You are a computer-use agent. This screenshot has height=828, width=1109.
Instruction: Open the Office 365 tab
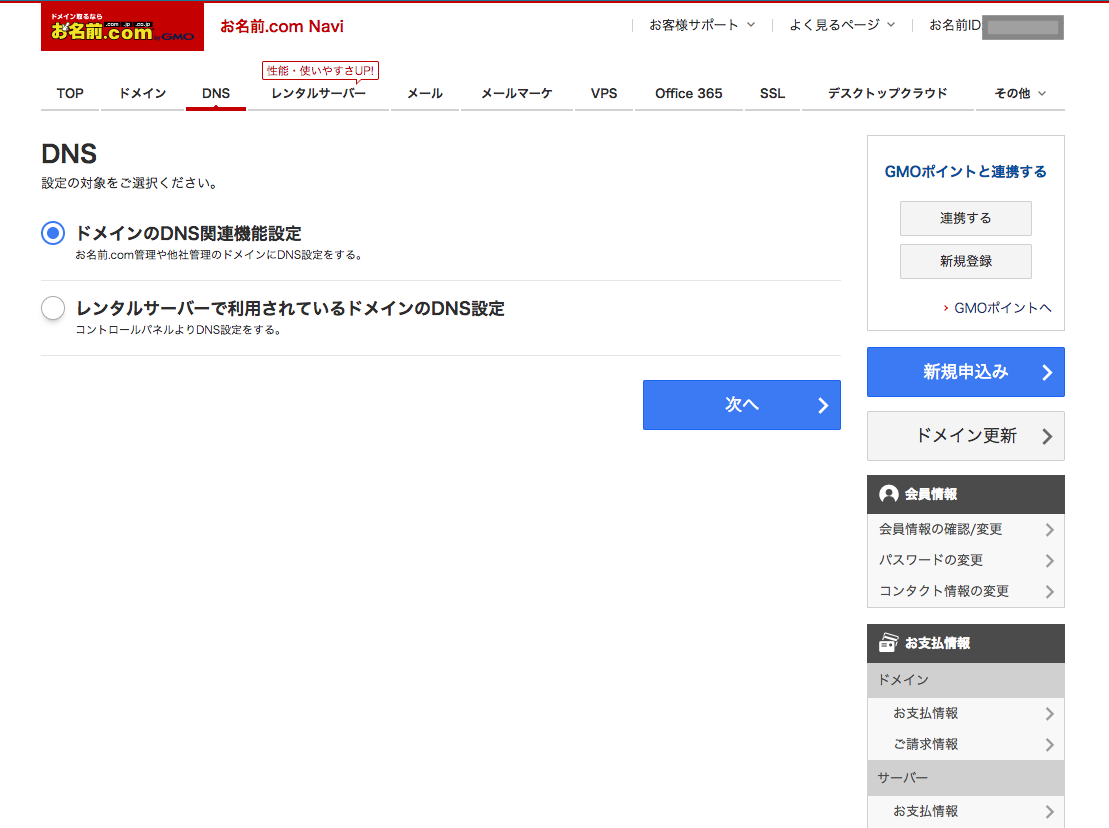(689, 93)
